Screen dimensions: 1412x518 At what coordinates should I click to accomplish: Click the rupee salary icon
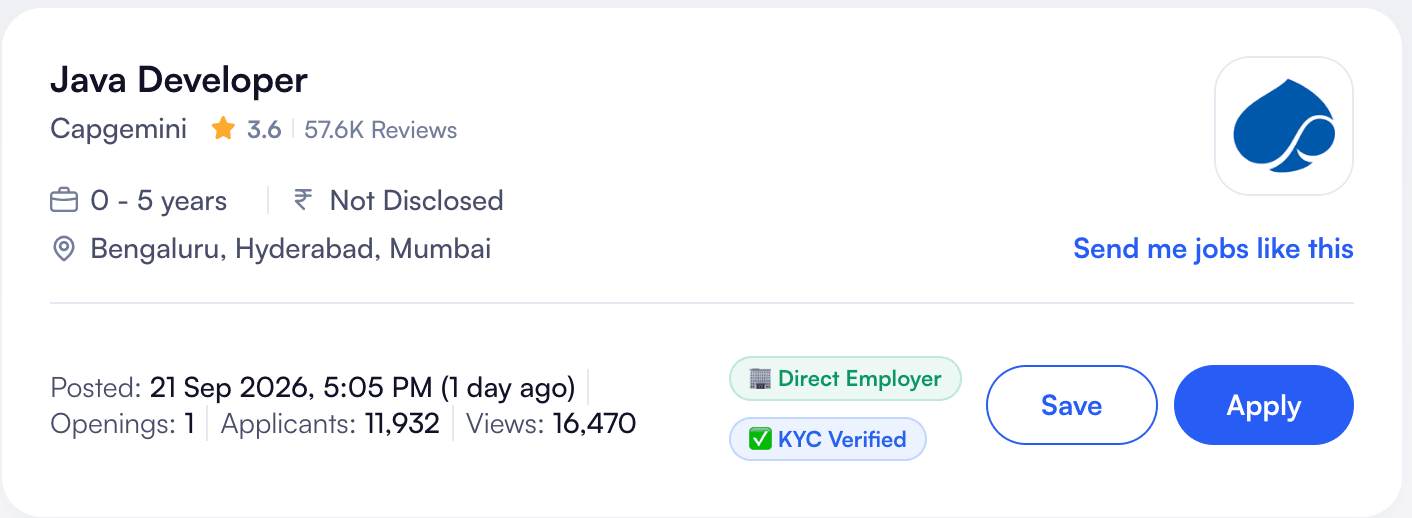pyautogui.click(x=302, y=200)
